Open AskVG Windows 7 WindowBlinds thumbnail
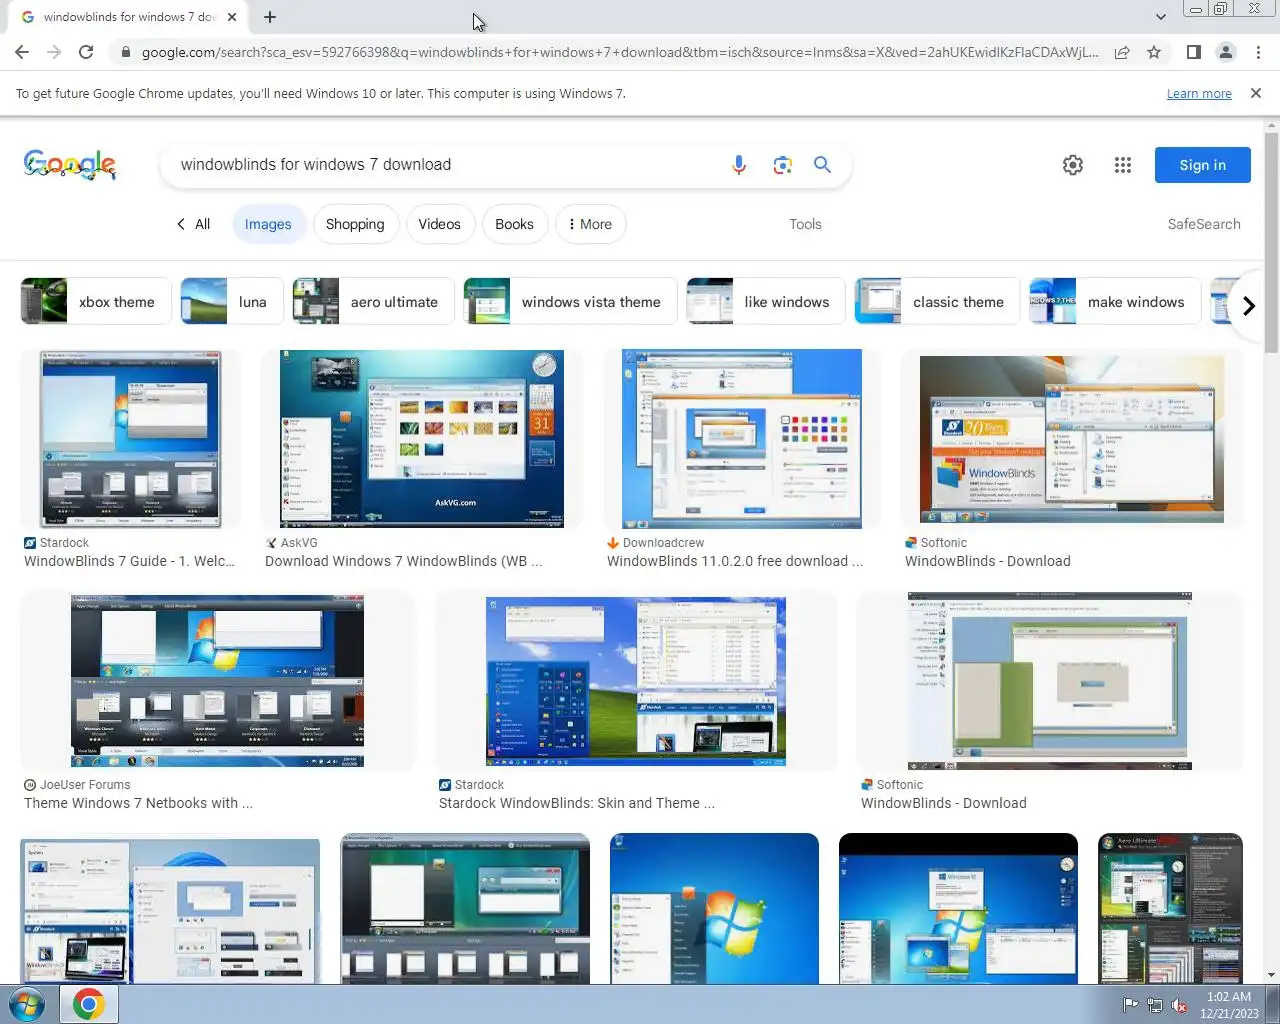Viewport: 1280px width, 1024px height. (x=422, y=438)
